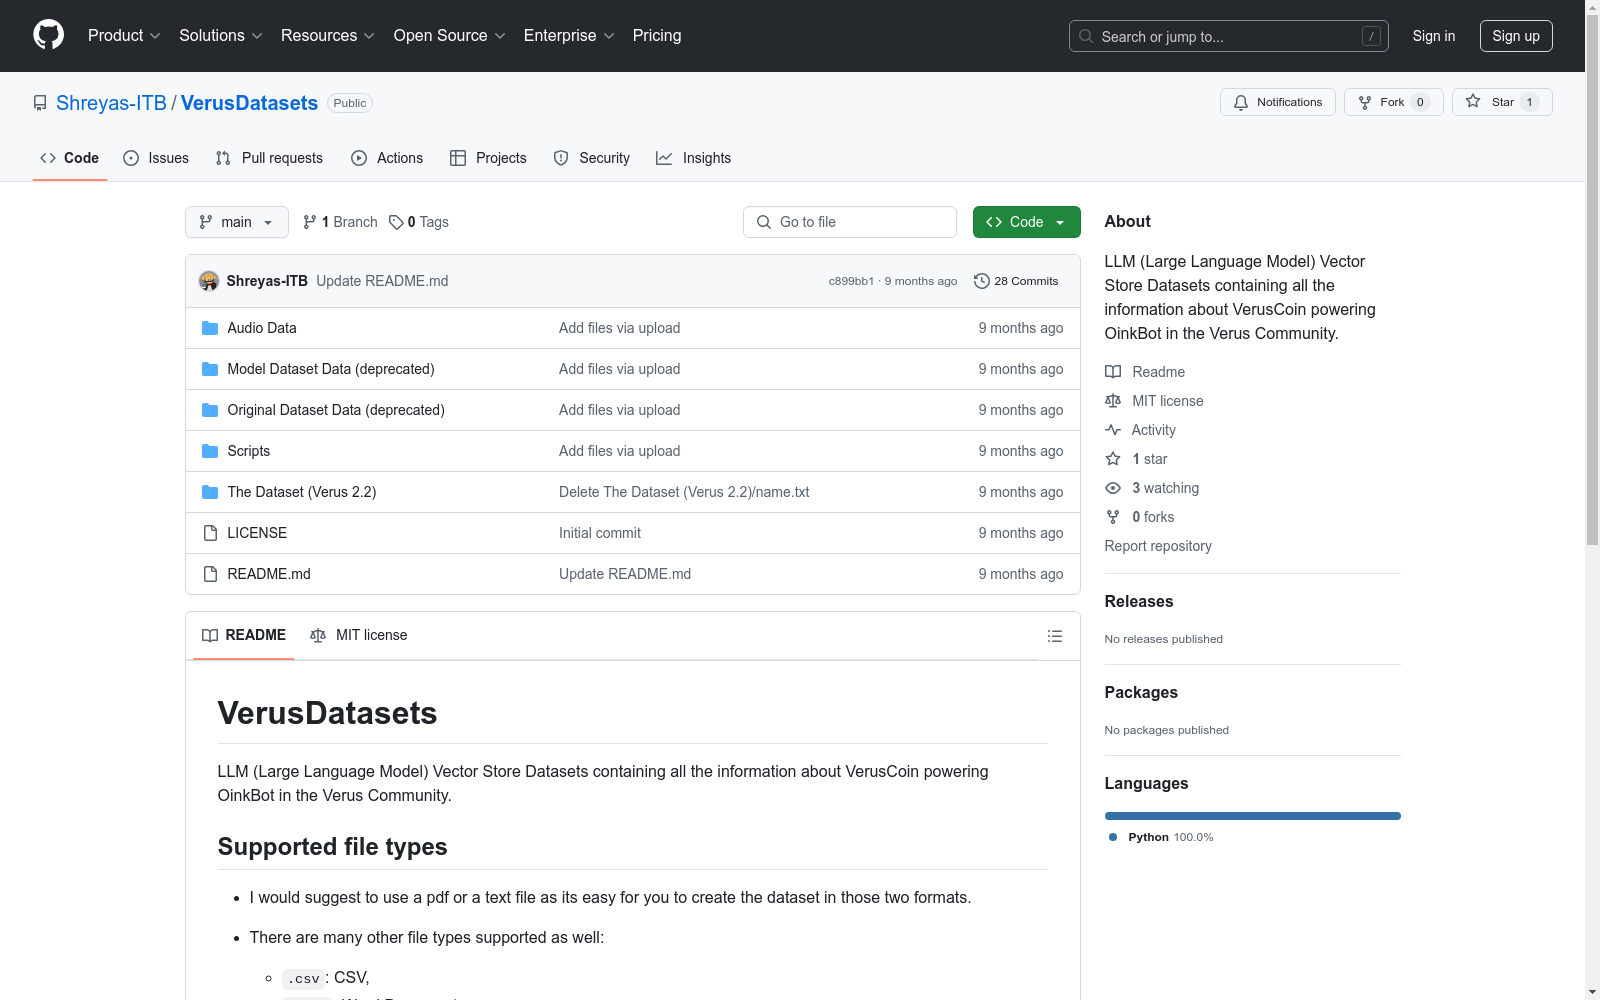Click the Sign up button

tap(1516, 36)
